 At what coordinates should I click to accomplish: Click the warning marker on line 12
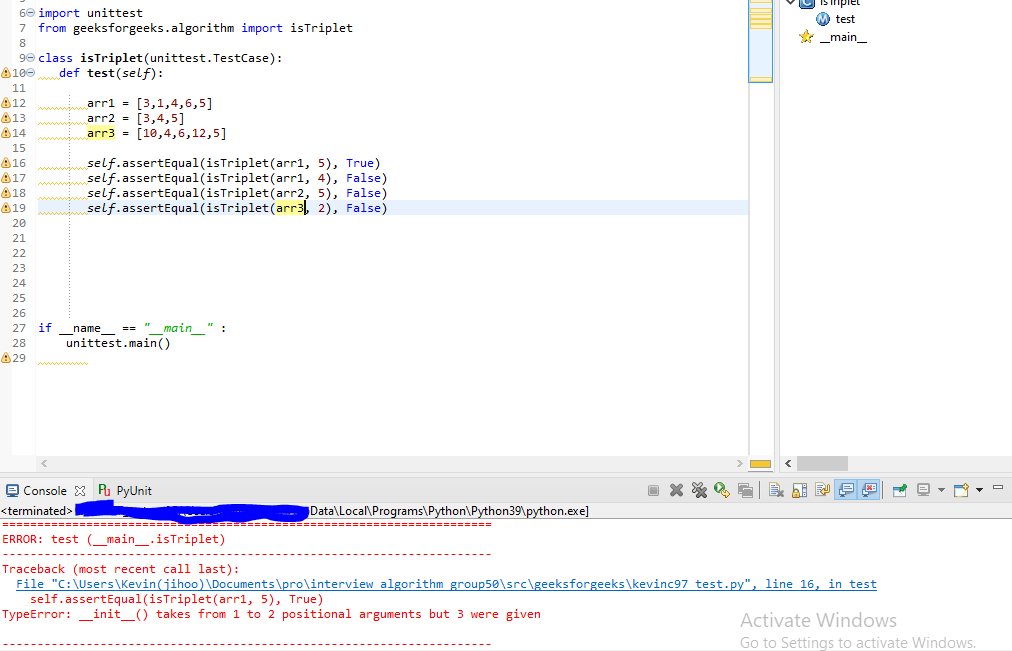(x=6, y=103)
